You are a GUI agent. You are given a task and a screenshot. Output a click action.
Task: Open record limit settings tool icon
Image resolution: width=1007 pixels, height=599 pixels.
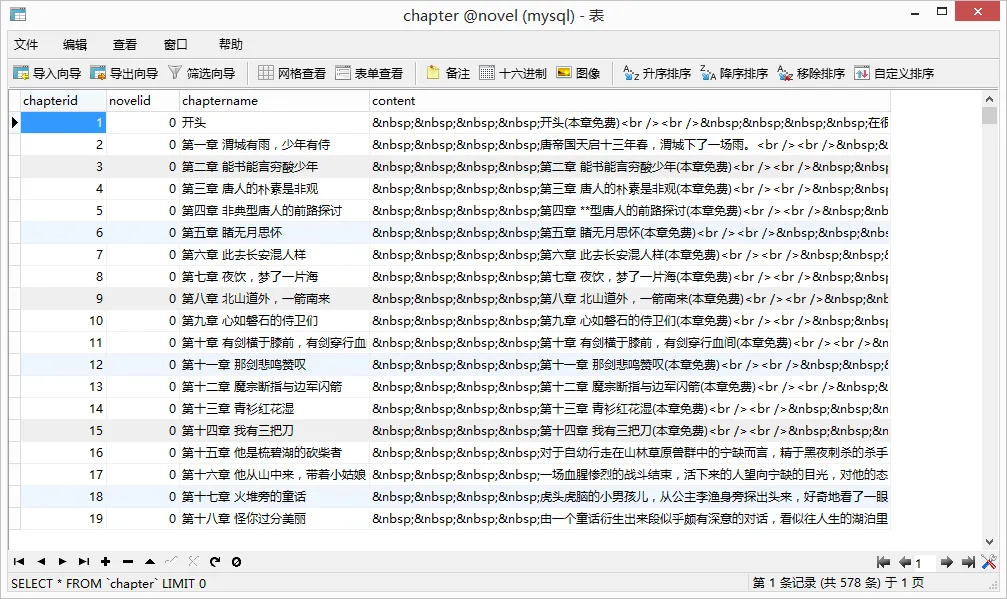989,562
